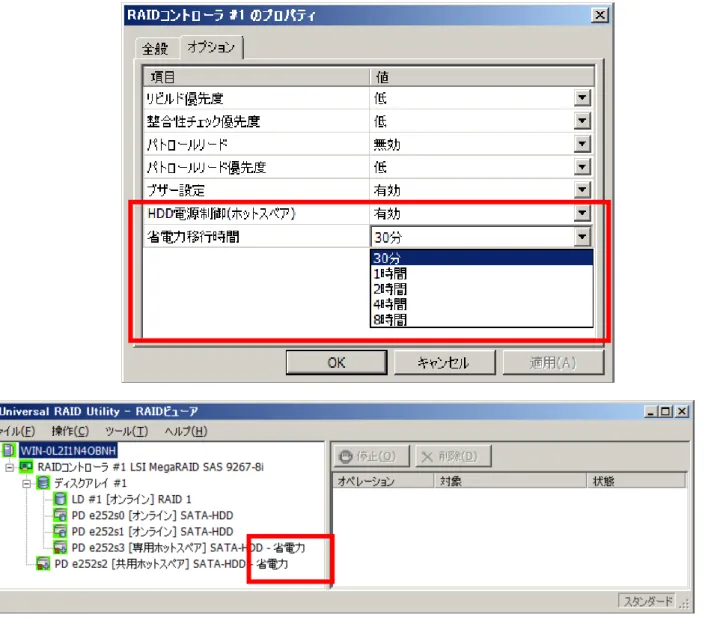
Task: Click the 適用(A) button
Action: pos(553,362)
